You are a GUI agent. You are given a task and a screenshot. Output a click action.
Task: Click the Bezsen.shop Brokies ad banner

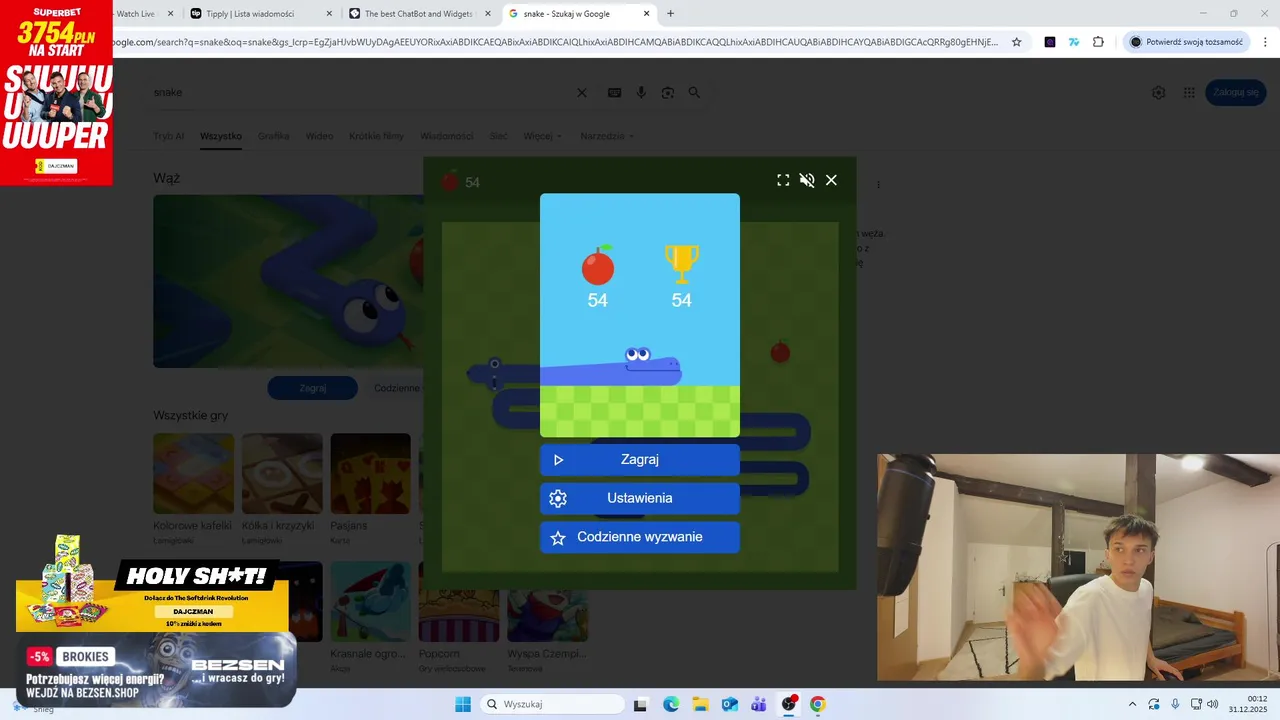156,671
